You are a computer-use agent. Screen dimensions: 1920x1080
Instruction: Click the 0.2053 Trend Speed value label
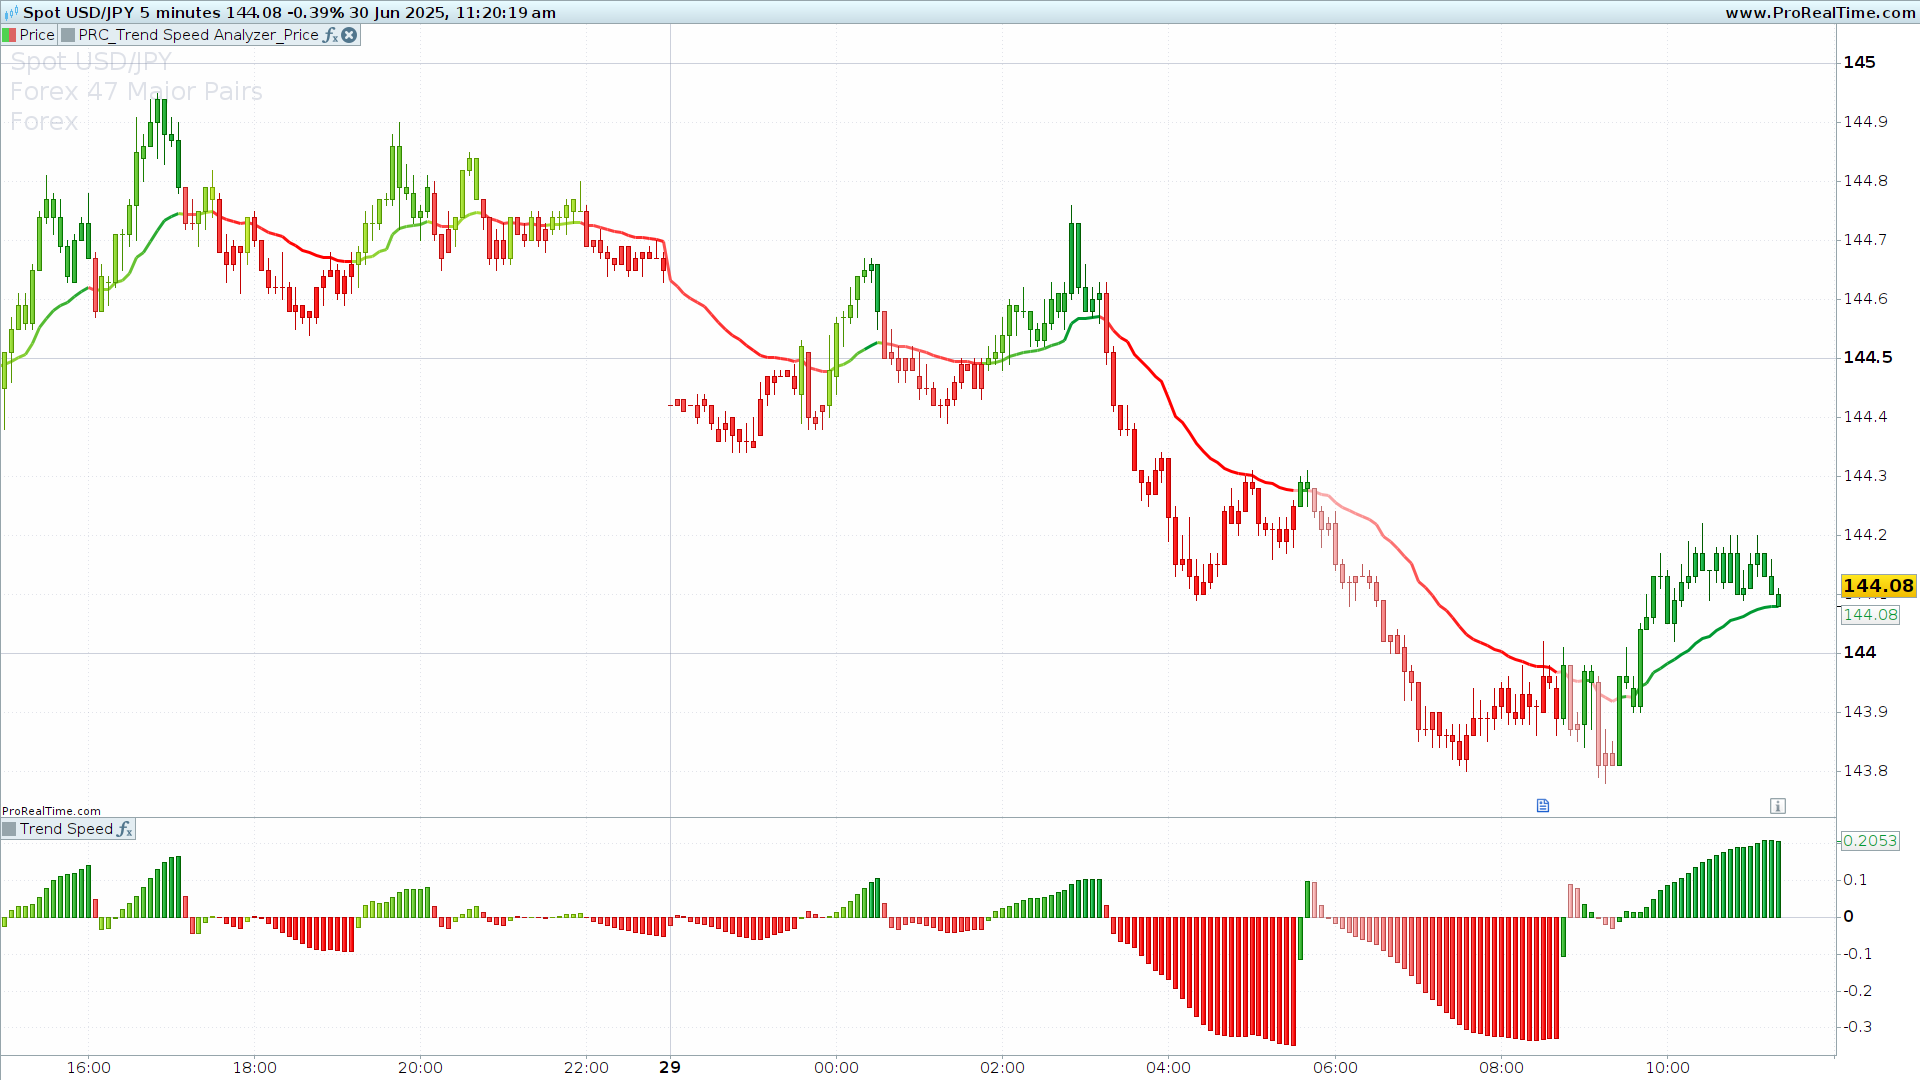[x=1869, y=841]
